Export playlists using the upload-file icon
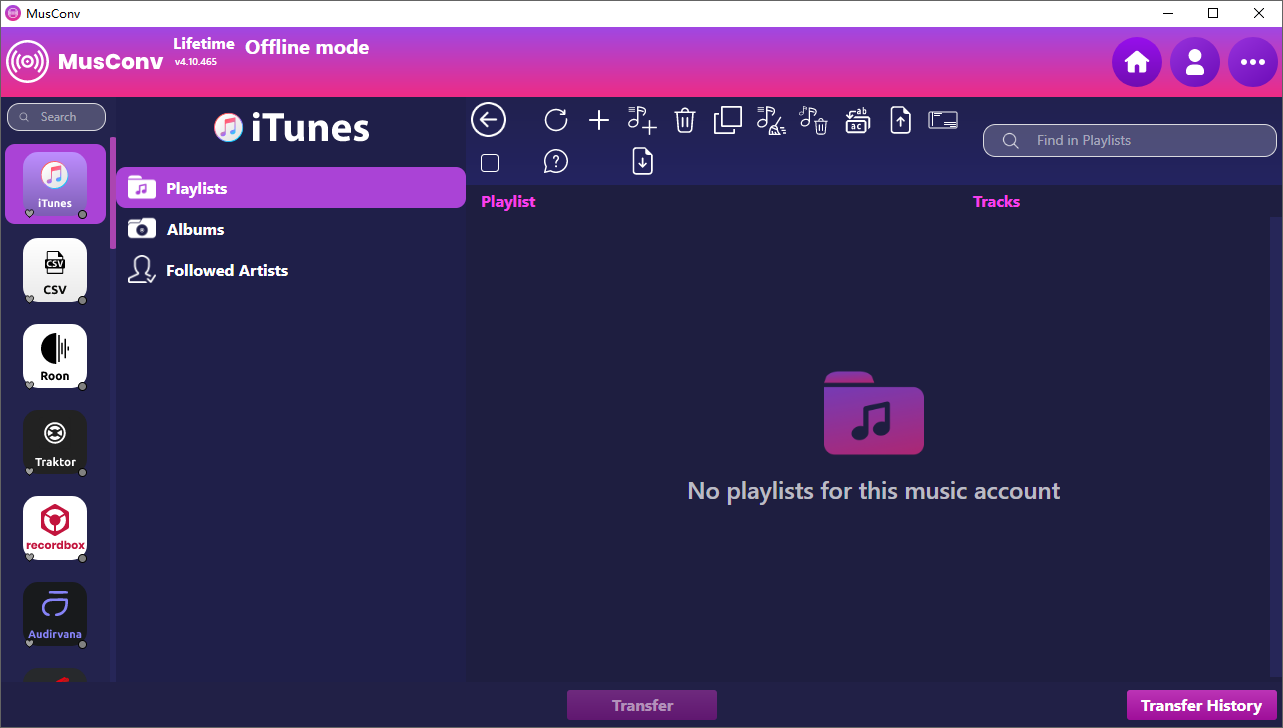1283x728 pixels. pos(899,120)
